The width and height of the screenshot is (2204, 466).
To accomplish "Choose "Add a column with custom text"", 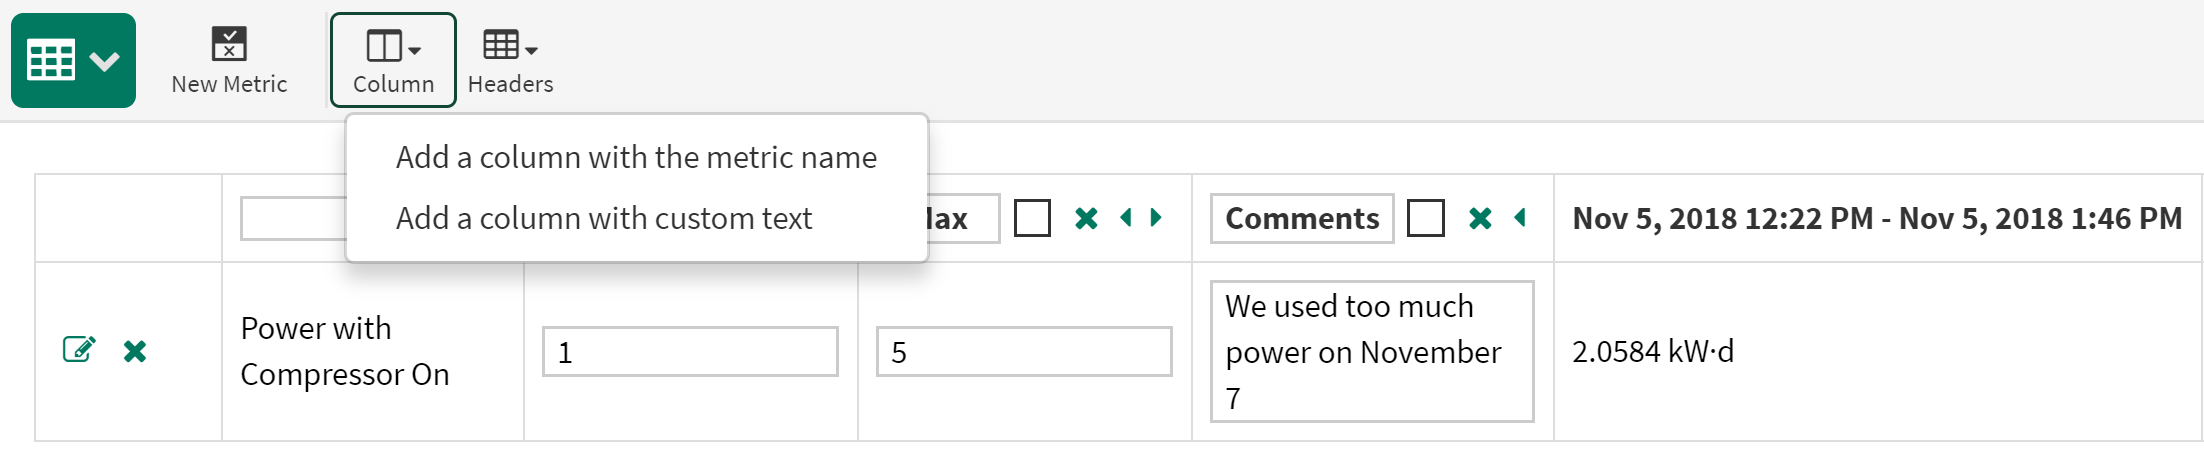I will pos(604,219).
